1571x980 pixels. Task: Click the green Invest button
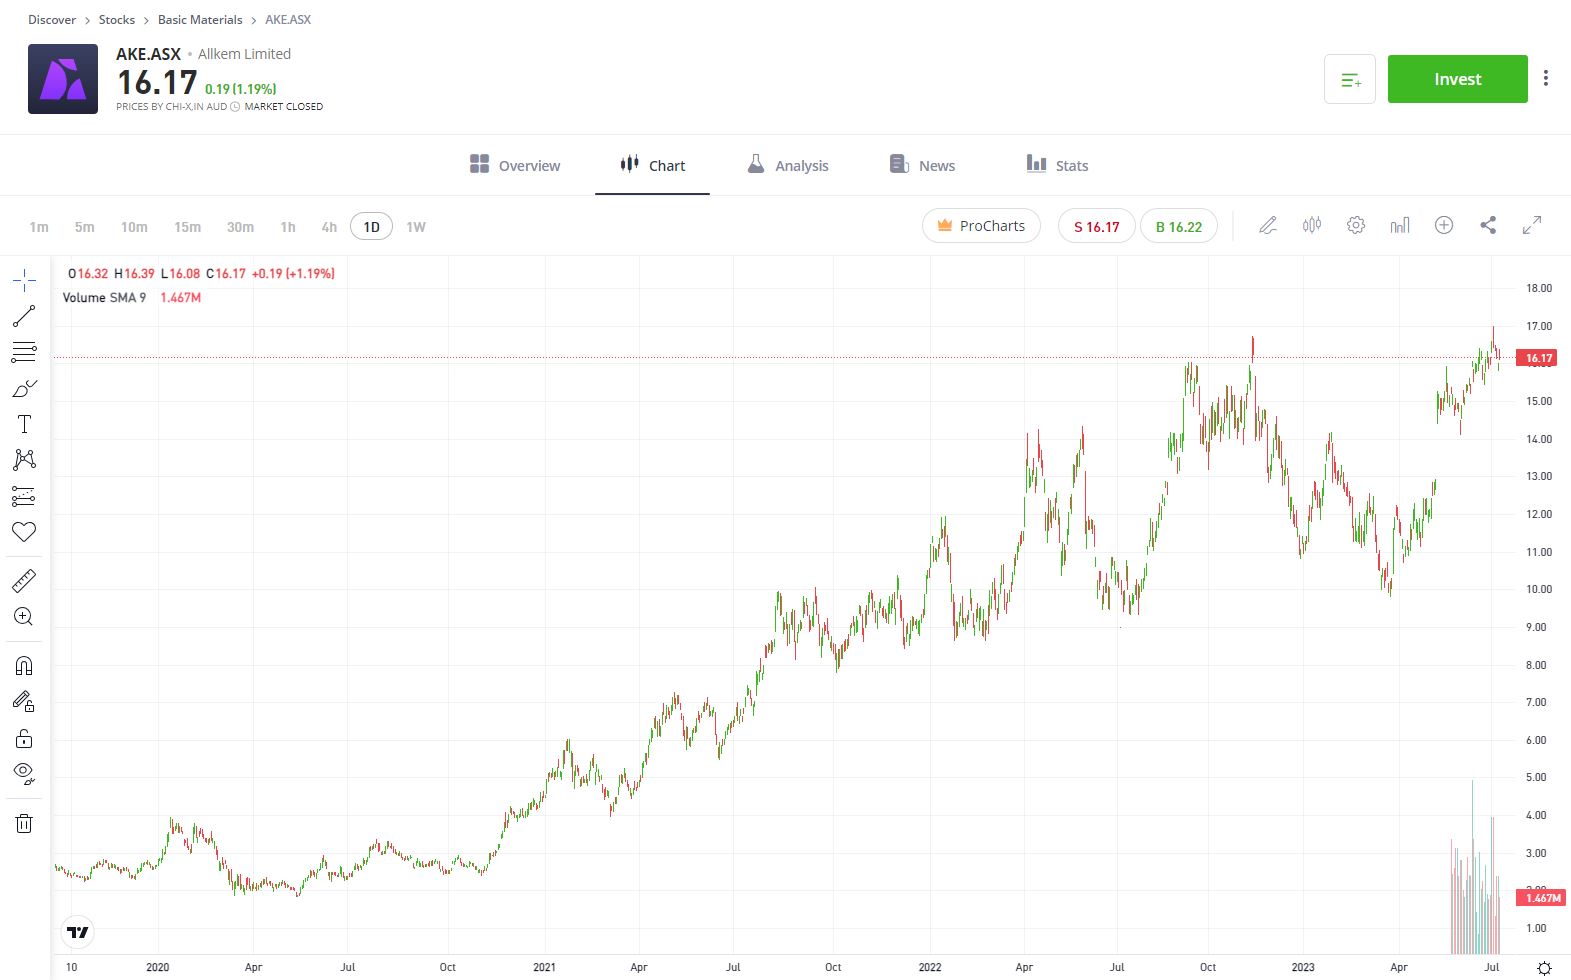pyautogui.click(x=1457, y=79)
